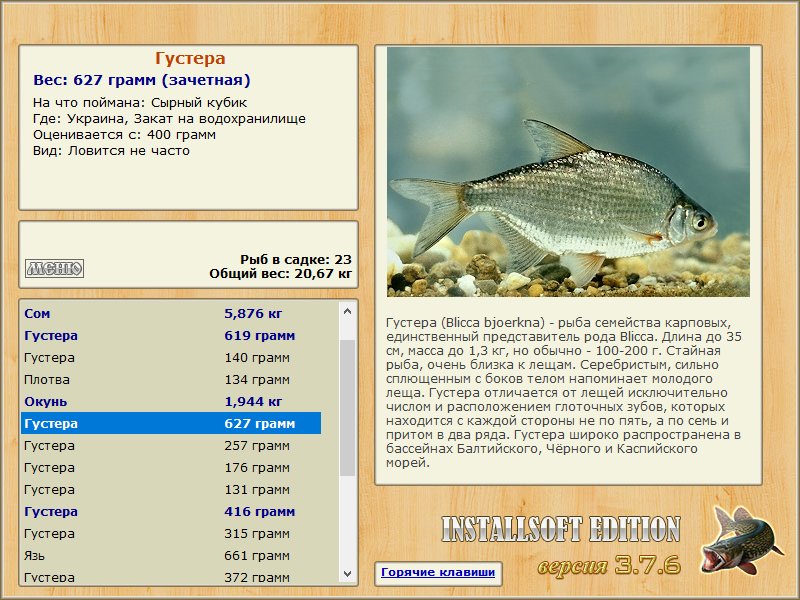Select the Густера 131 грамм row
Screen dimensions: 800x600
pyautogui.click(x=171, y=489)
